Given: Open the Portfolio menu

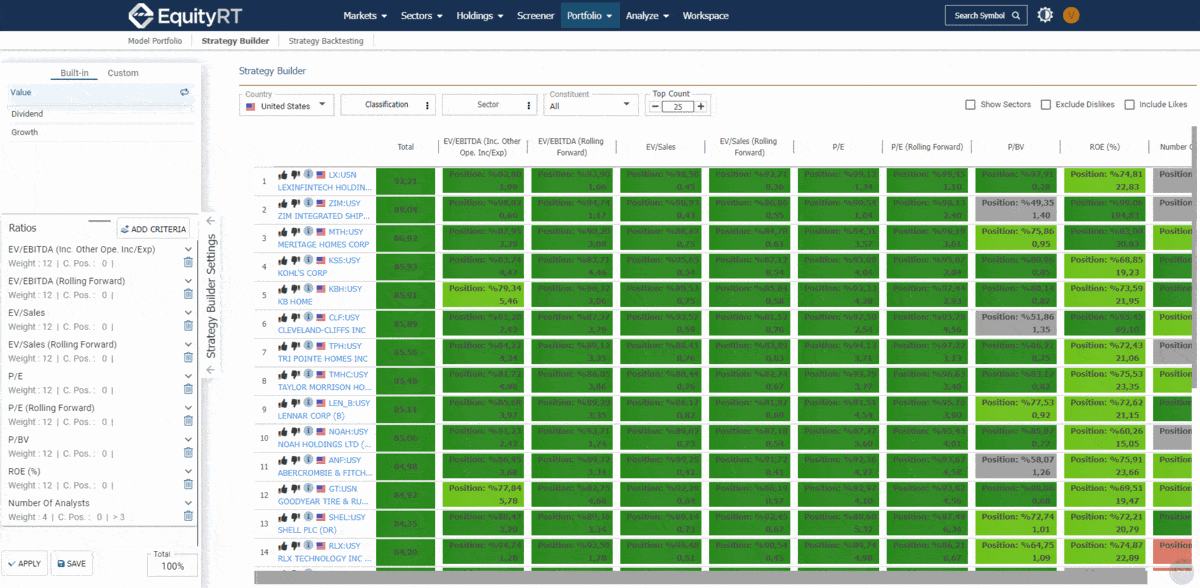Looking at the screenshot, I should click(x=589, y=16).
